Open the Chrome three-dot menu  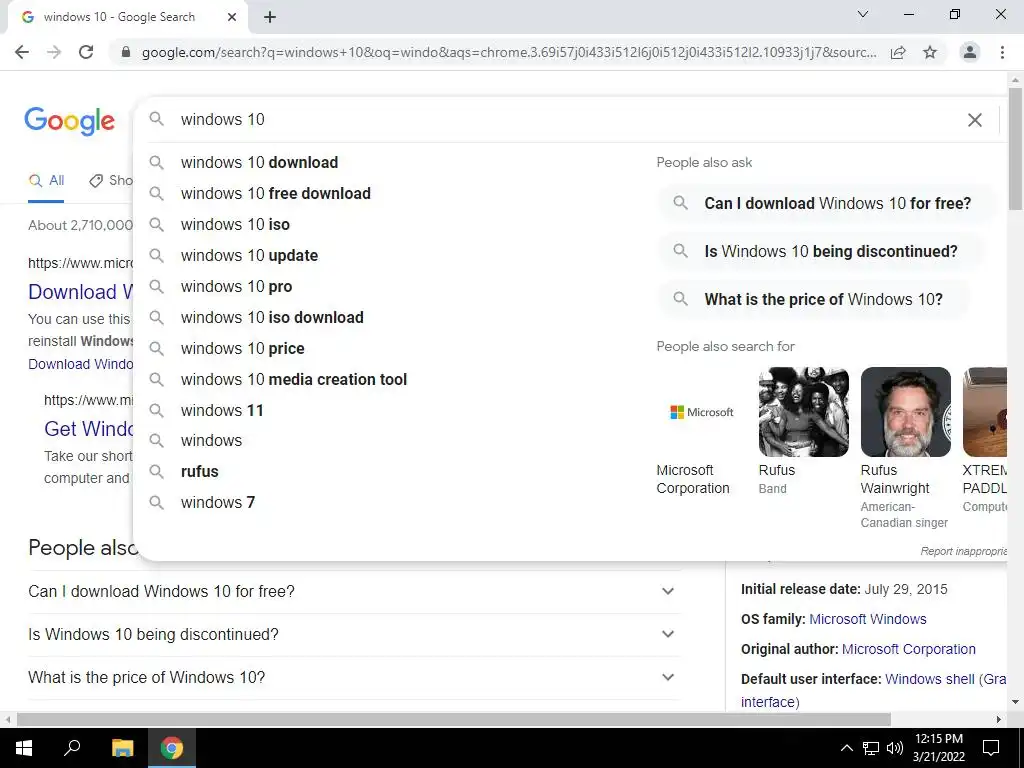1002,52
